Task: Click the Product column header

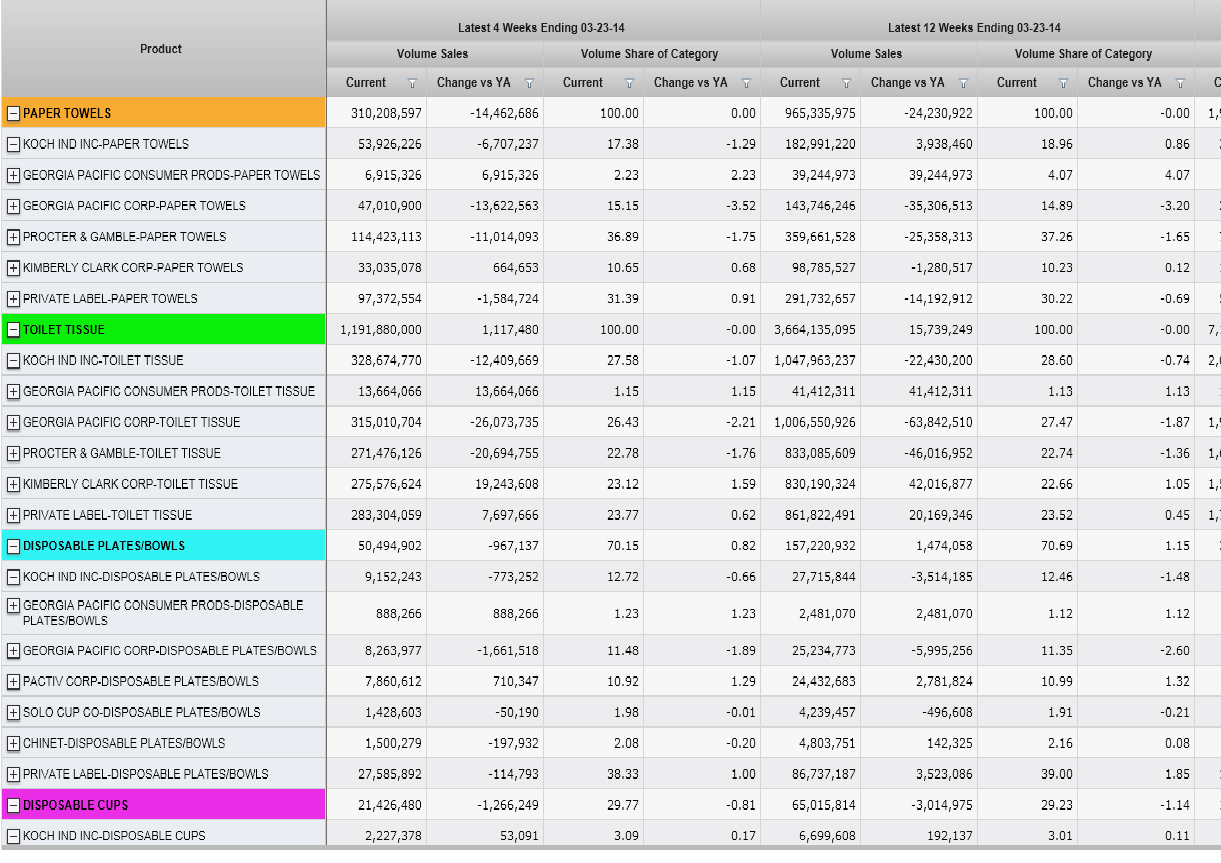Action: click(x=161, y=49)
